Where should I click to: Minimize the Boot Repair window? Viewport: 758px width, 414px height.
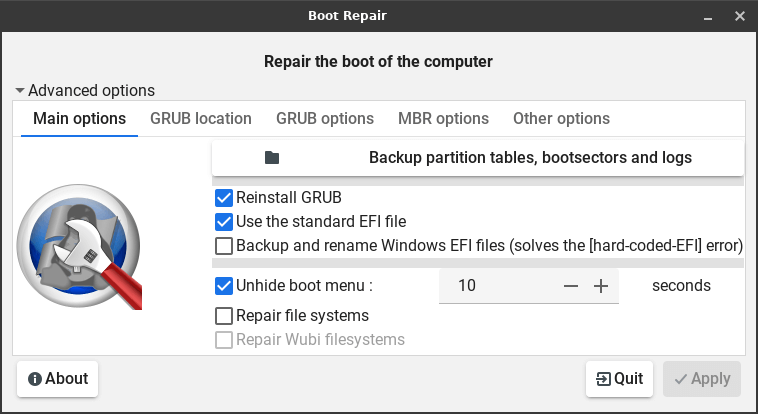point(708,16)
